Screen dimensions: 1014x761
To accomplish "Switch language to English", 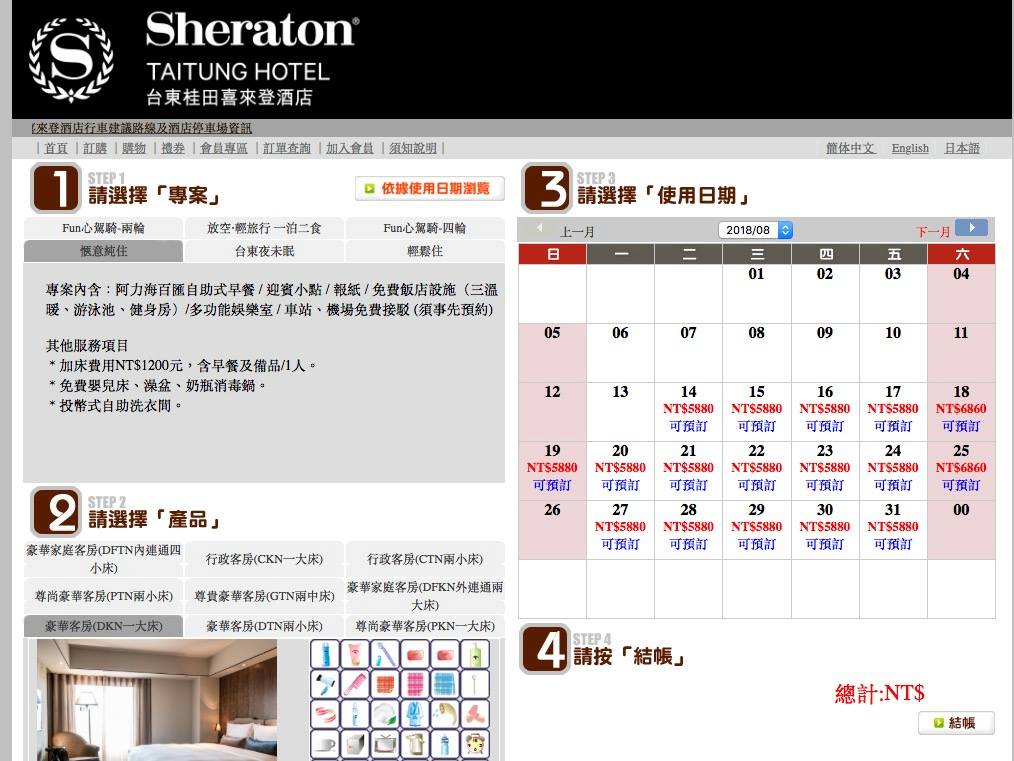I will coord(910,148).
